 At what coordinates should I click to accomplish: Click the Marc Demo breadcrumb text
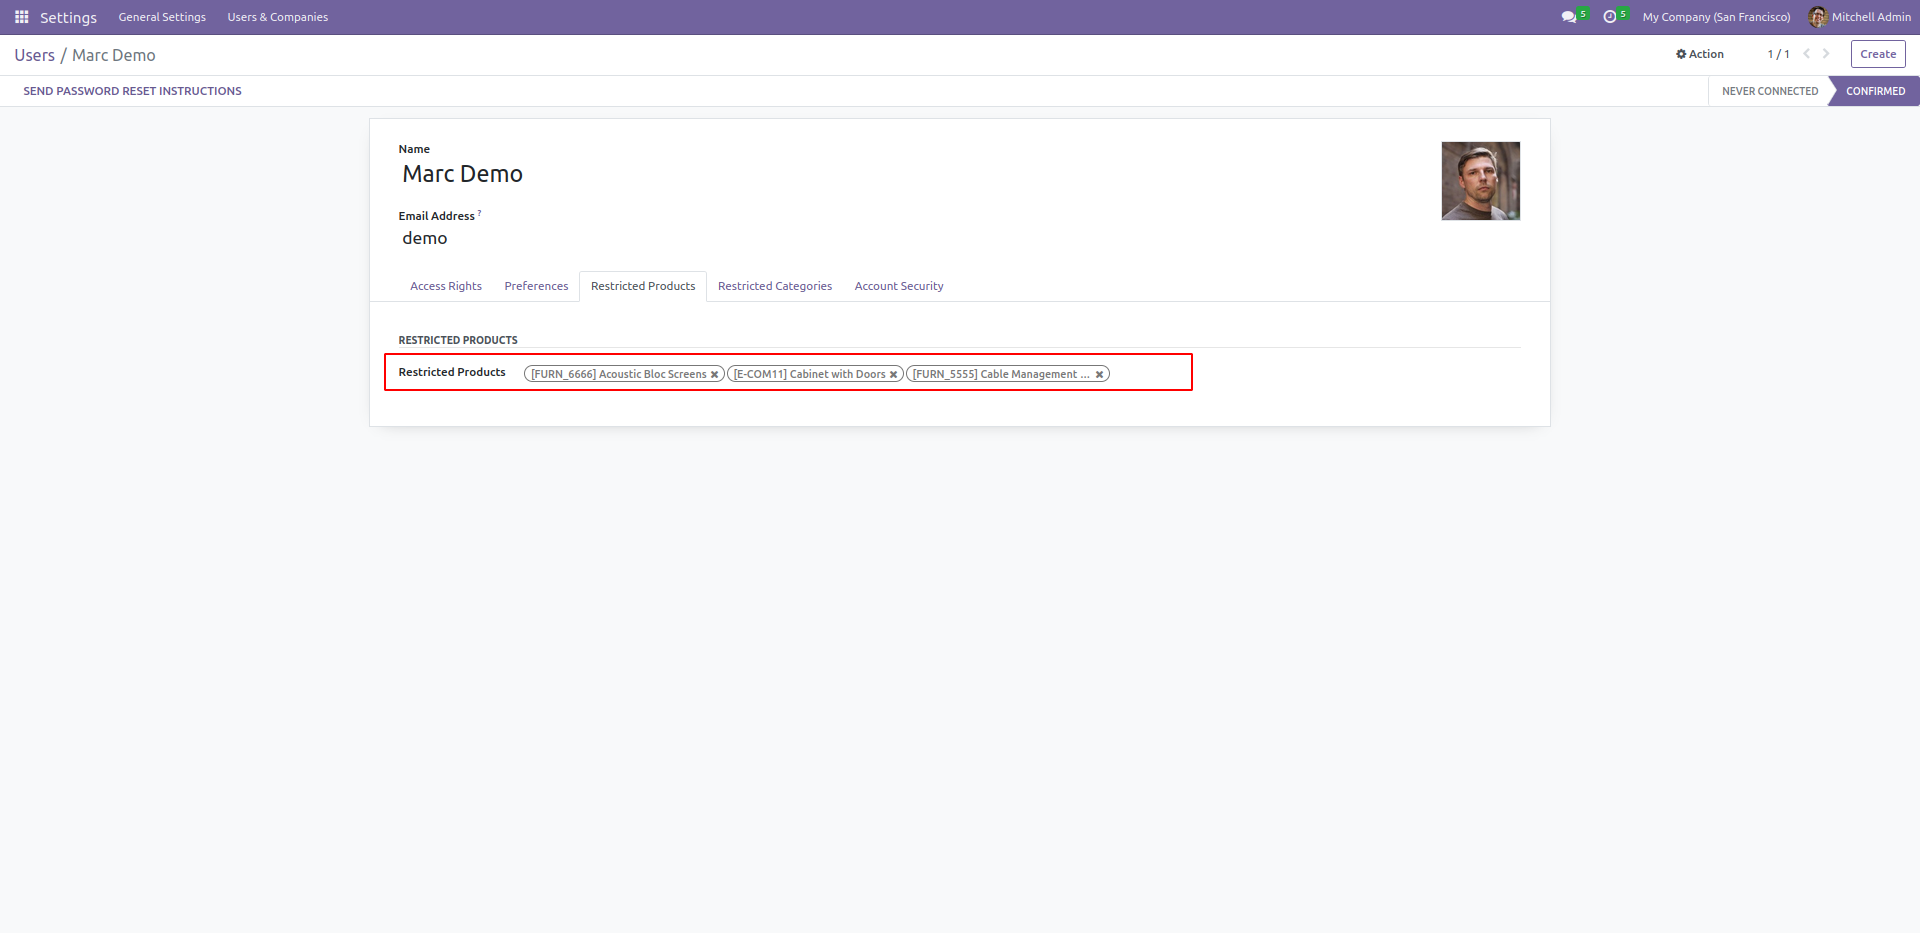114,55
